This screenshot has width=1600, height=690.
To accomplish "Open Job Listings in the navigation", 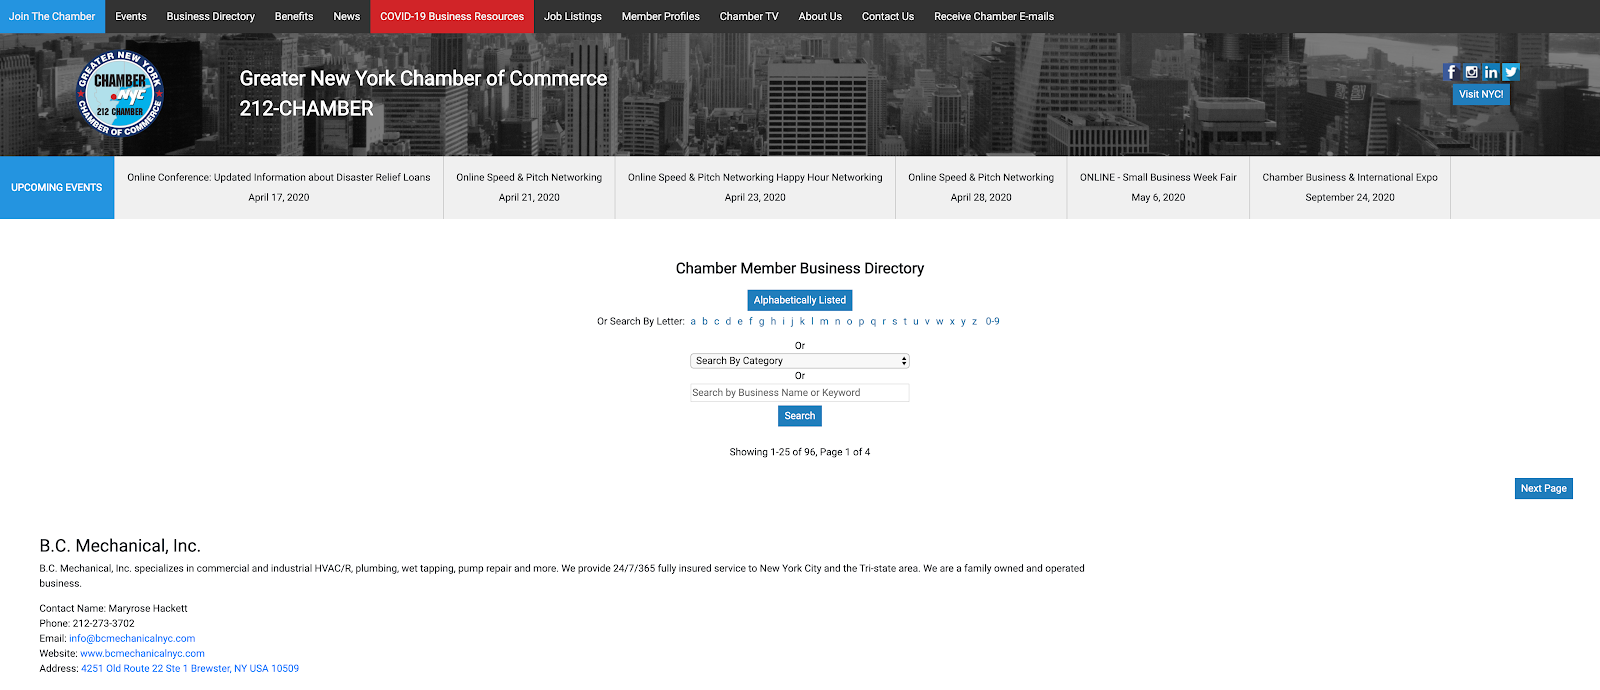I will 573,16.
